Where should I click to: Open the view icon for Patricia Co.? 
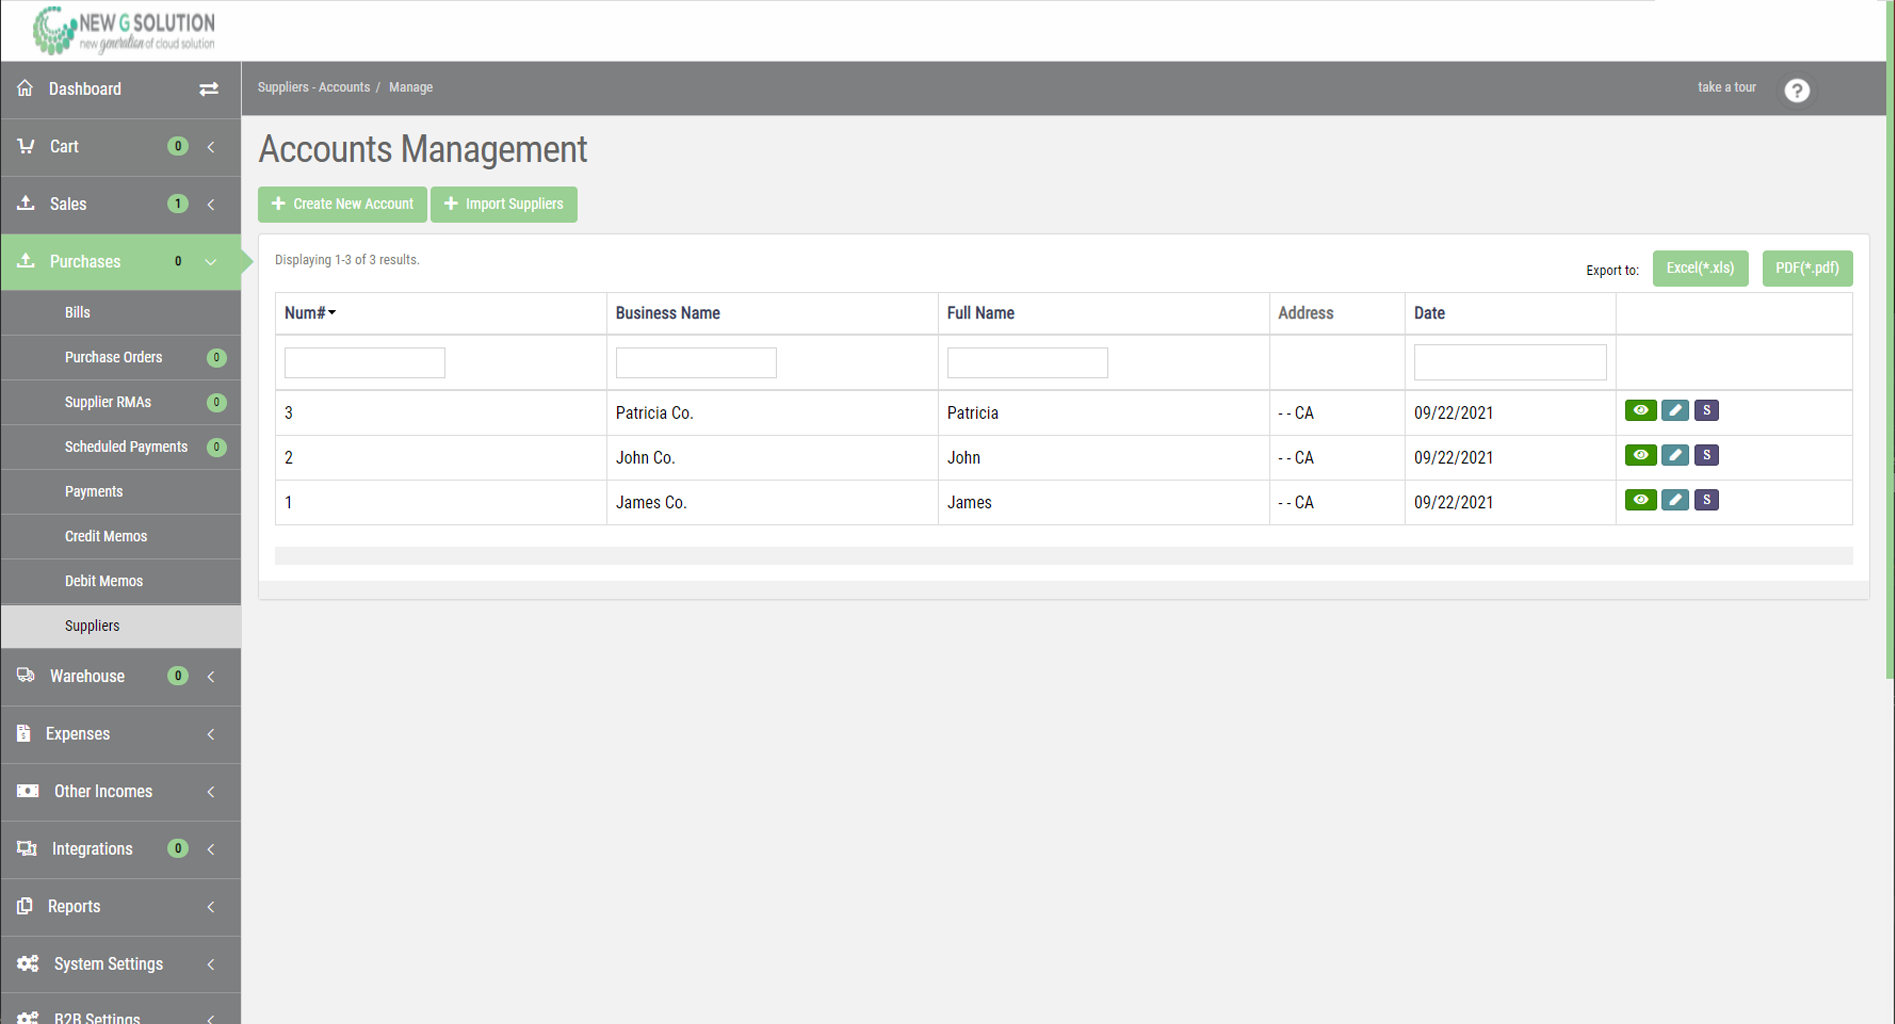(1640, 410)
